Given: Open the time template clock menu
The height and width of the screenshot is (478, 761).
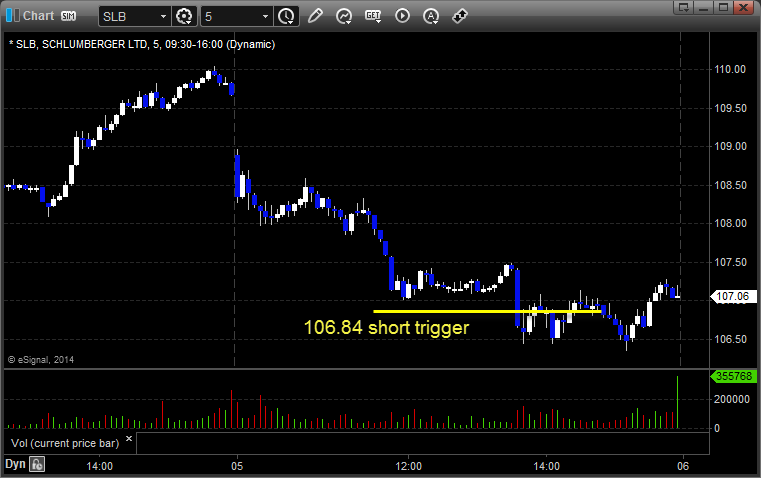Looking at the screenshot, I should (x=286, y=16).
